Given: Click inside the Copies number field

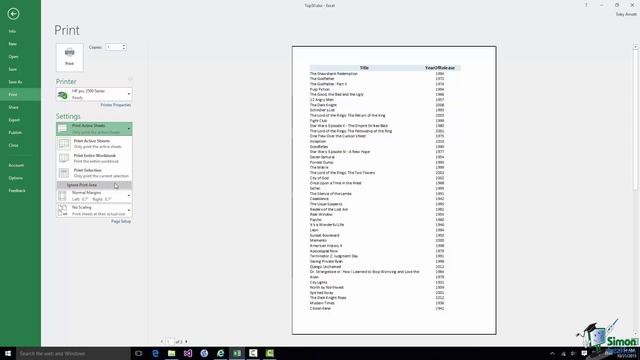Looking at the screenshot, I should (x=113, y=47).
